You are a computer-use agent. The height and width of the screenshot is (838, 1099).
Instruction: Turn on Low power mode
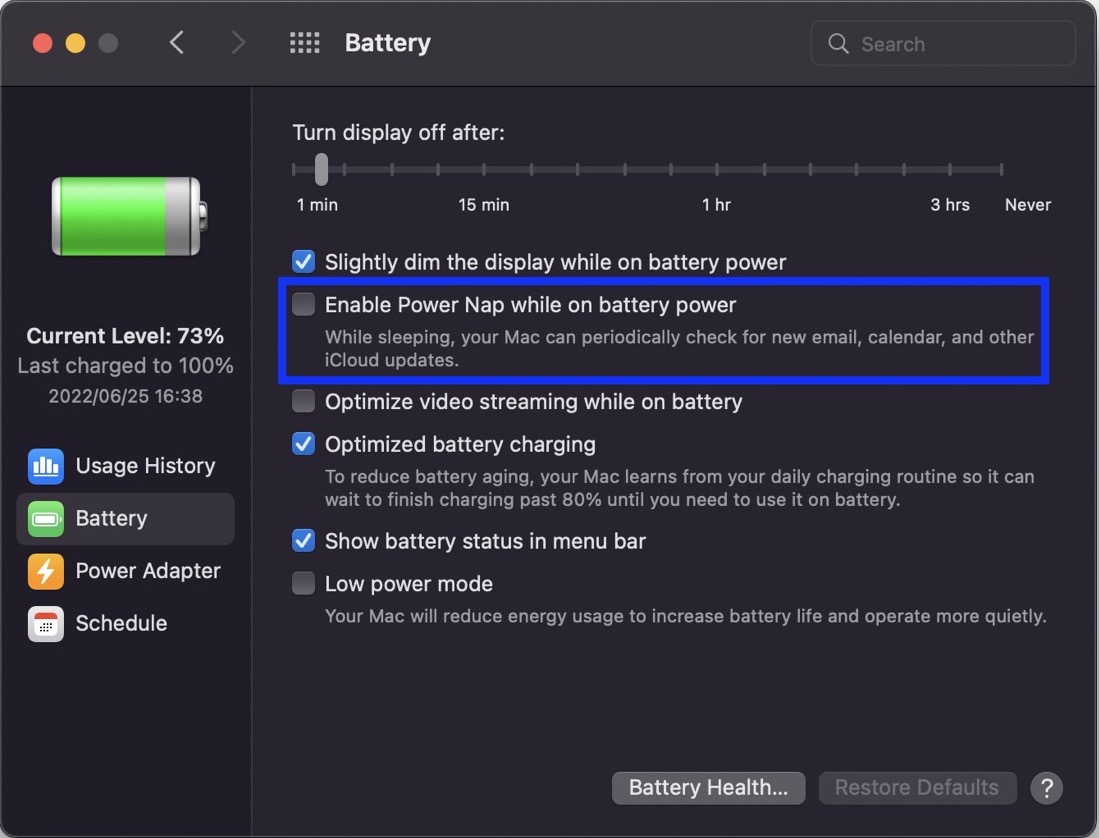point(303,583)
